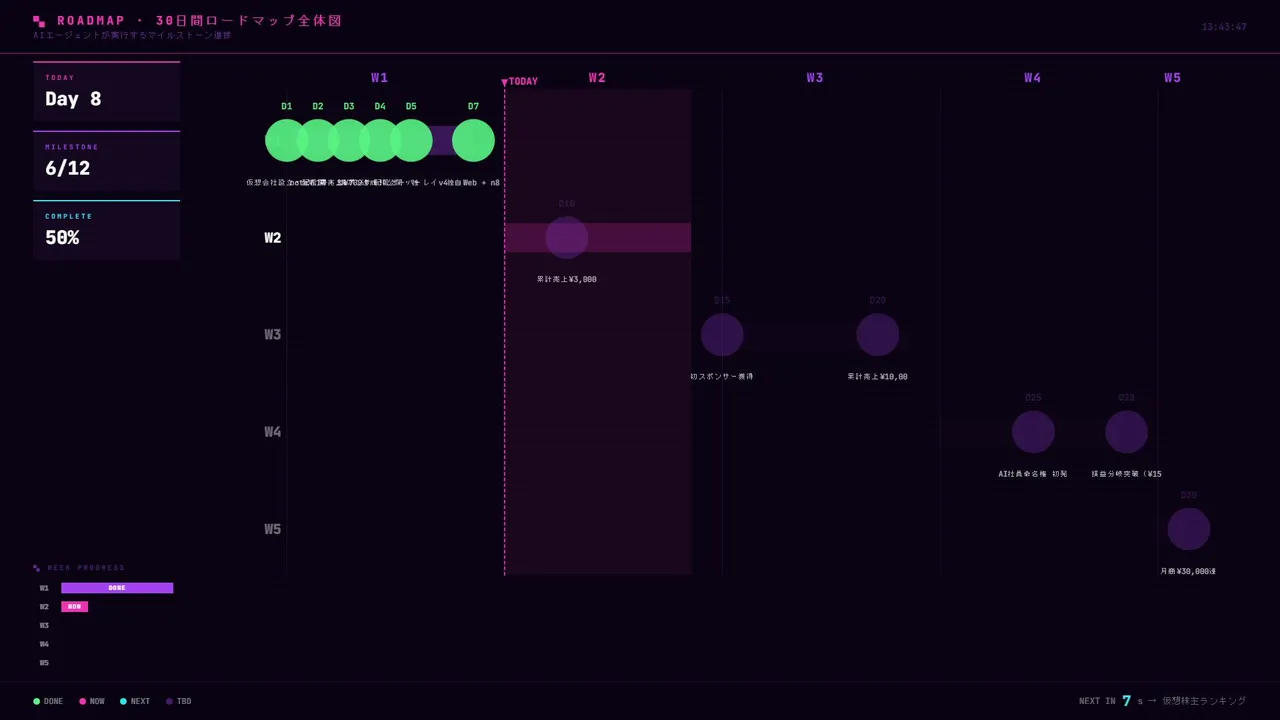The height and width of the screenshot is (720, 1280).
Task: Click the D5 day label
Action: 411,106
